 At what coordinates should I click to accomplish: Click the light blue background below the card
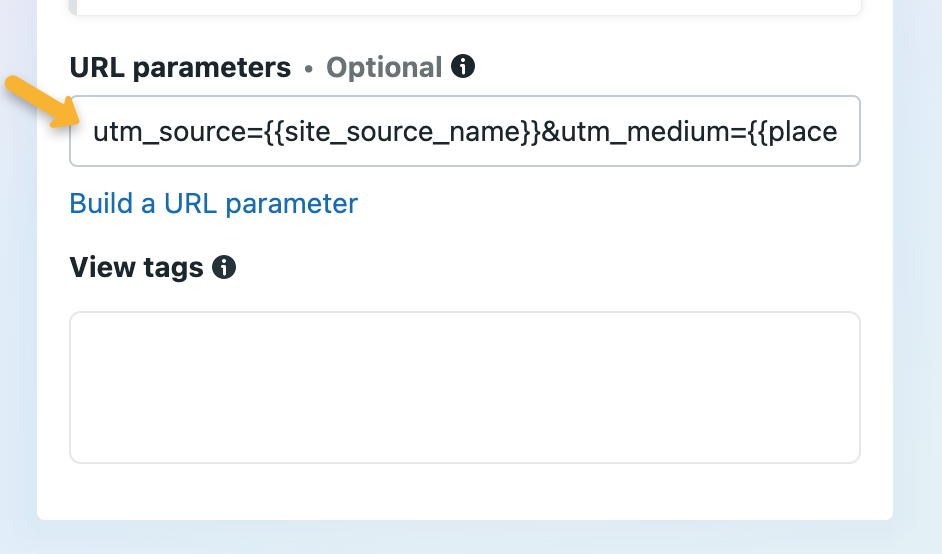465,538
